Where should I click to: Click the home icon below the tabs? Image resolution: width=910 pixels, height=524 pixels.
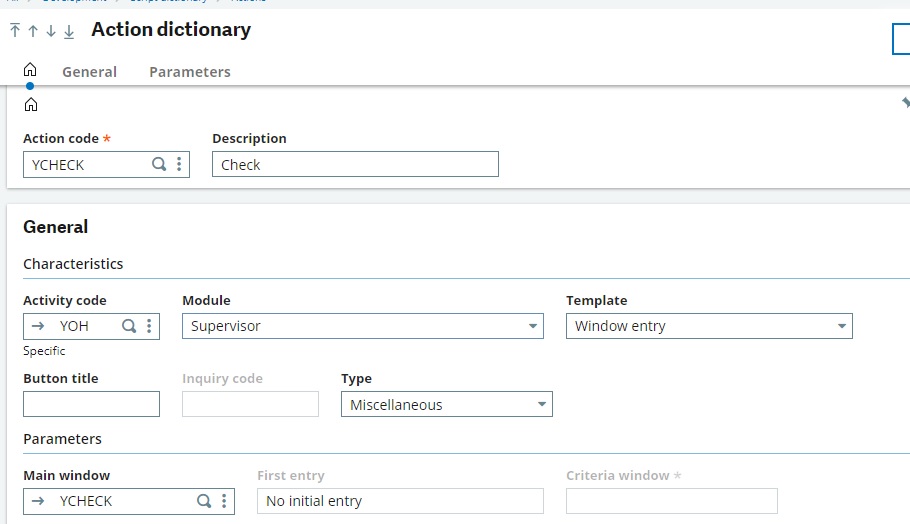pyautogui.click(x=31, y=104)
